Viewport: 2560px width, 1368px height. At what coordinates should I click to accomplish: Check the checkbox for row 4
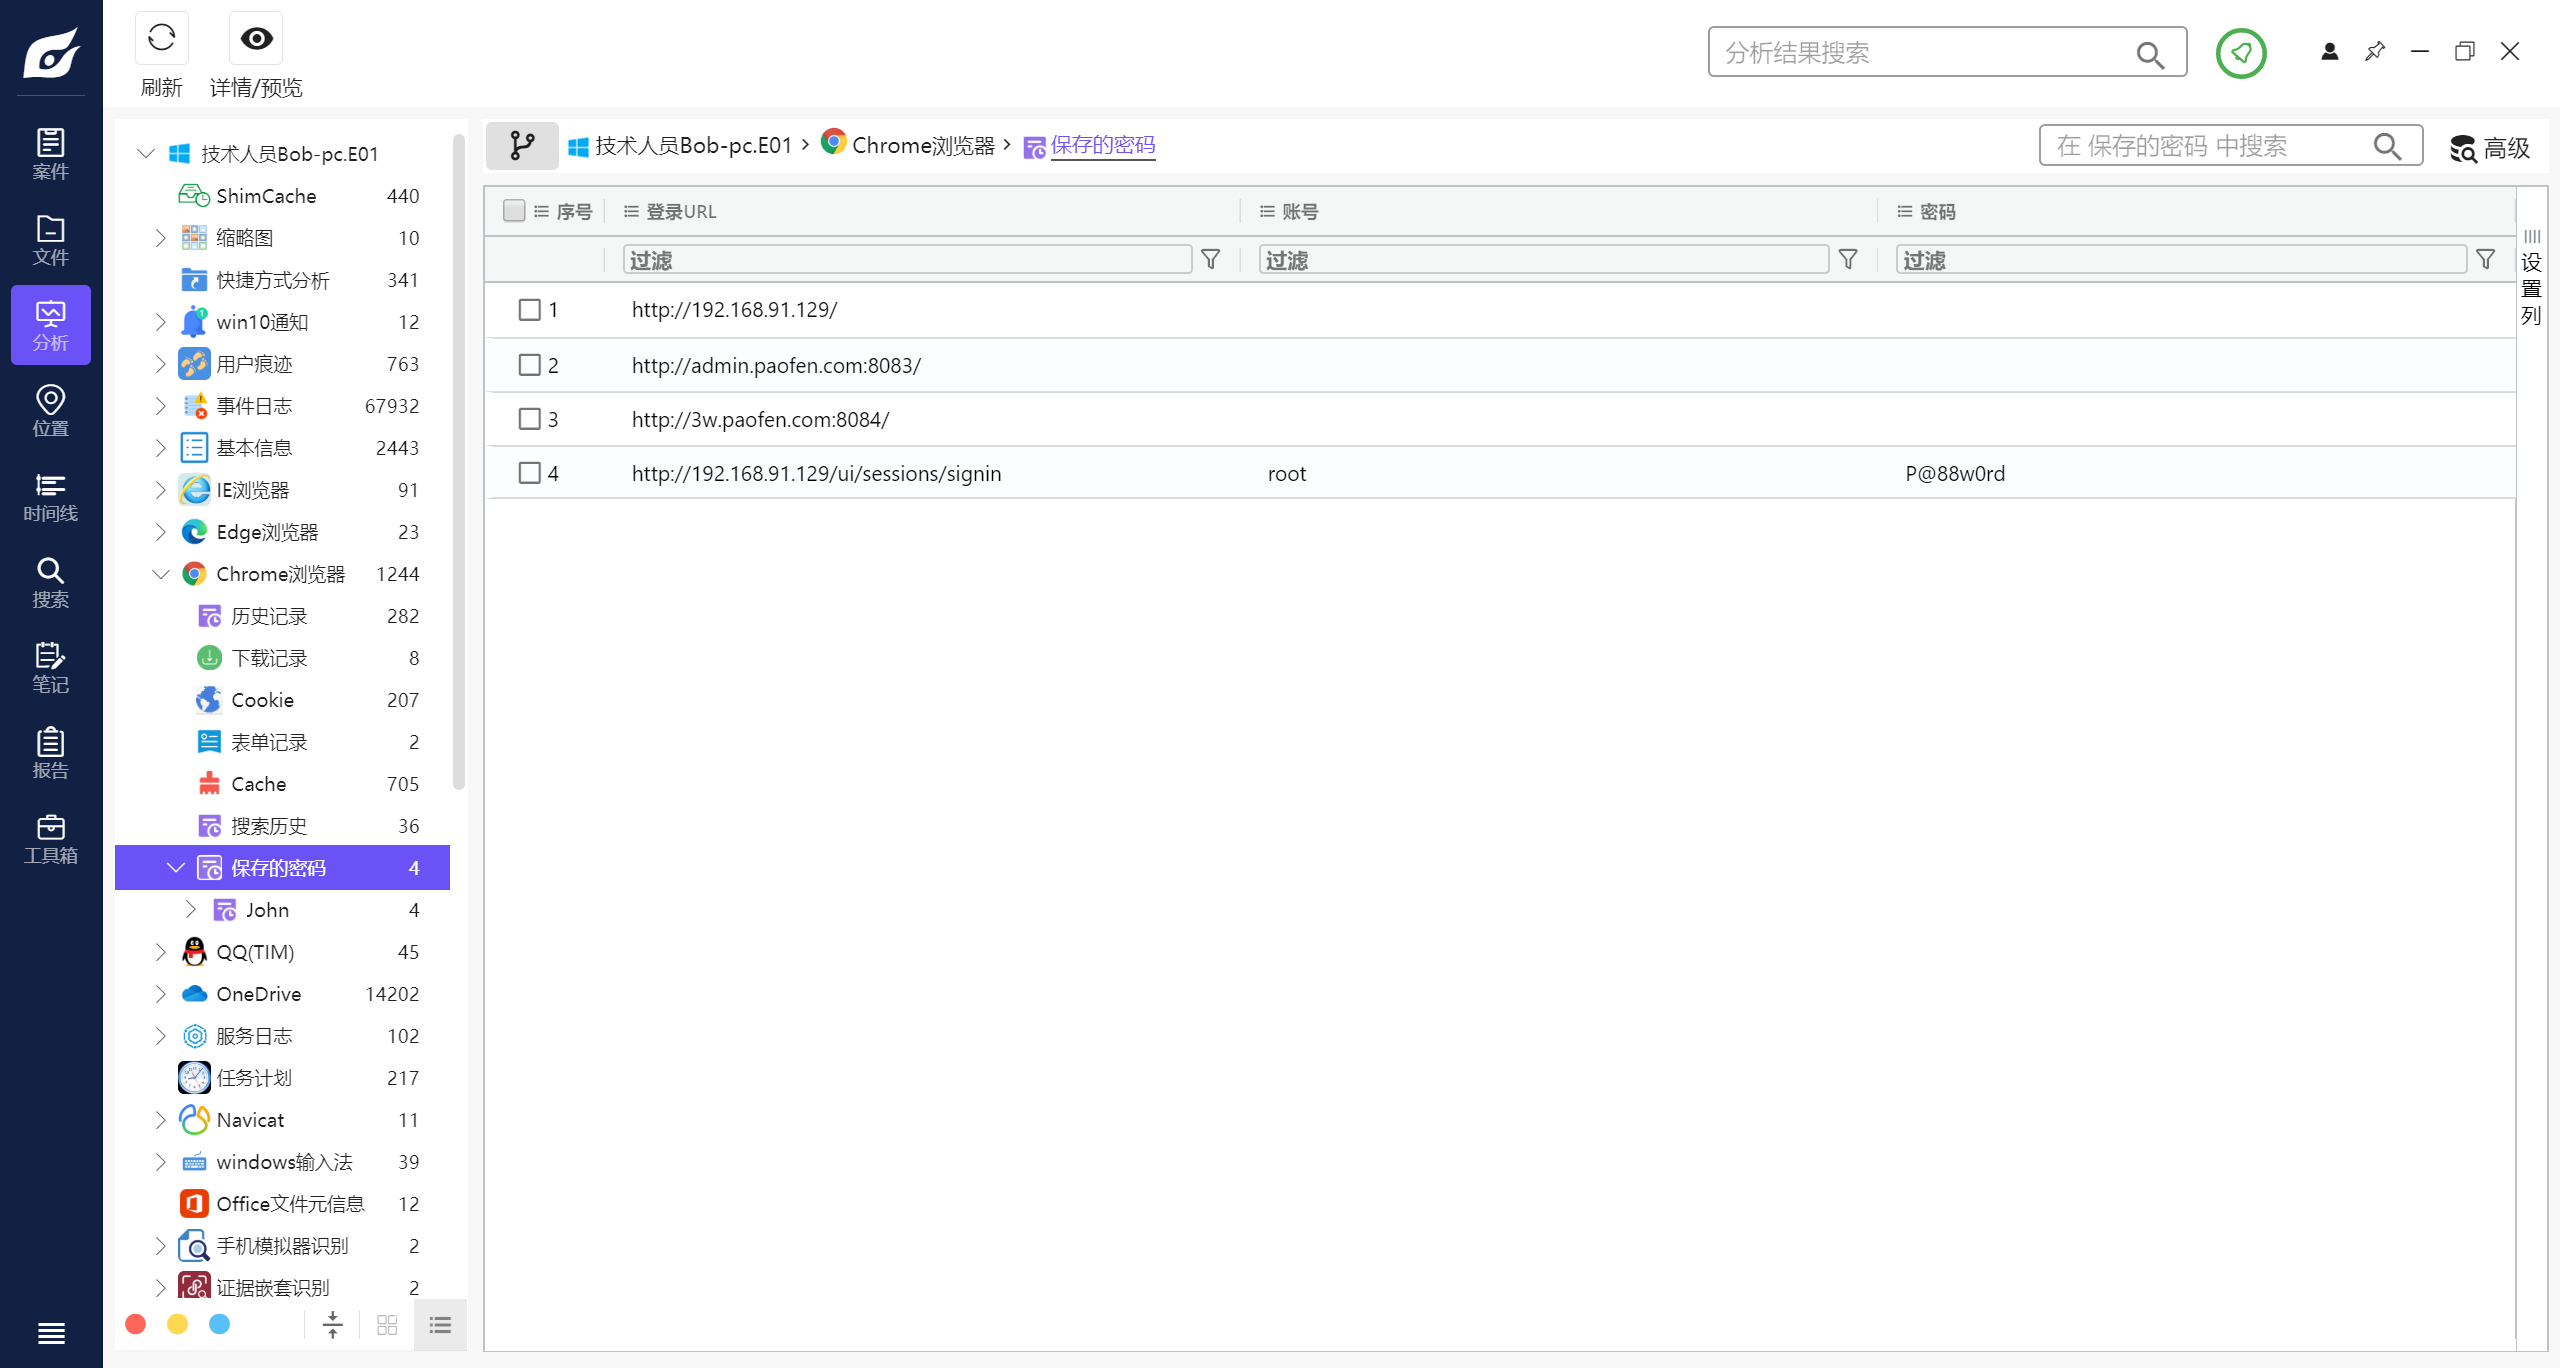coord(530,473)
